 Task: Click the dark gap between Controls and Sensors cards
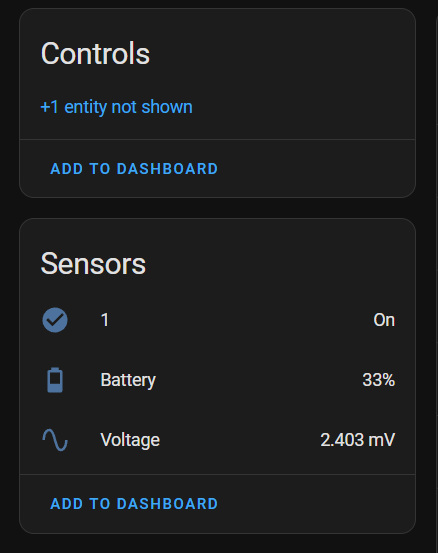pos(217,208)
